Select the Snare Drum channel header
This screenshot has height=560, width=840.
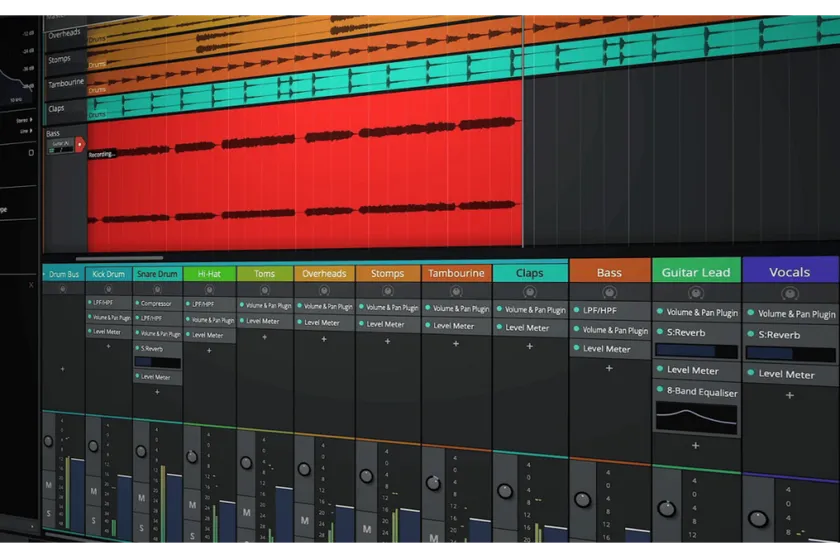157,274
